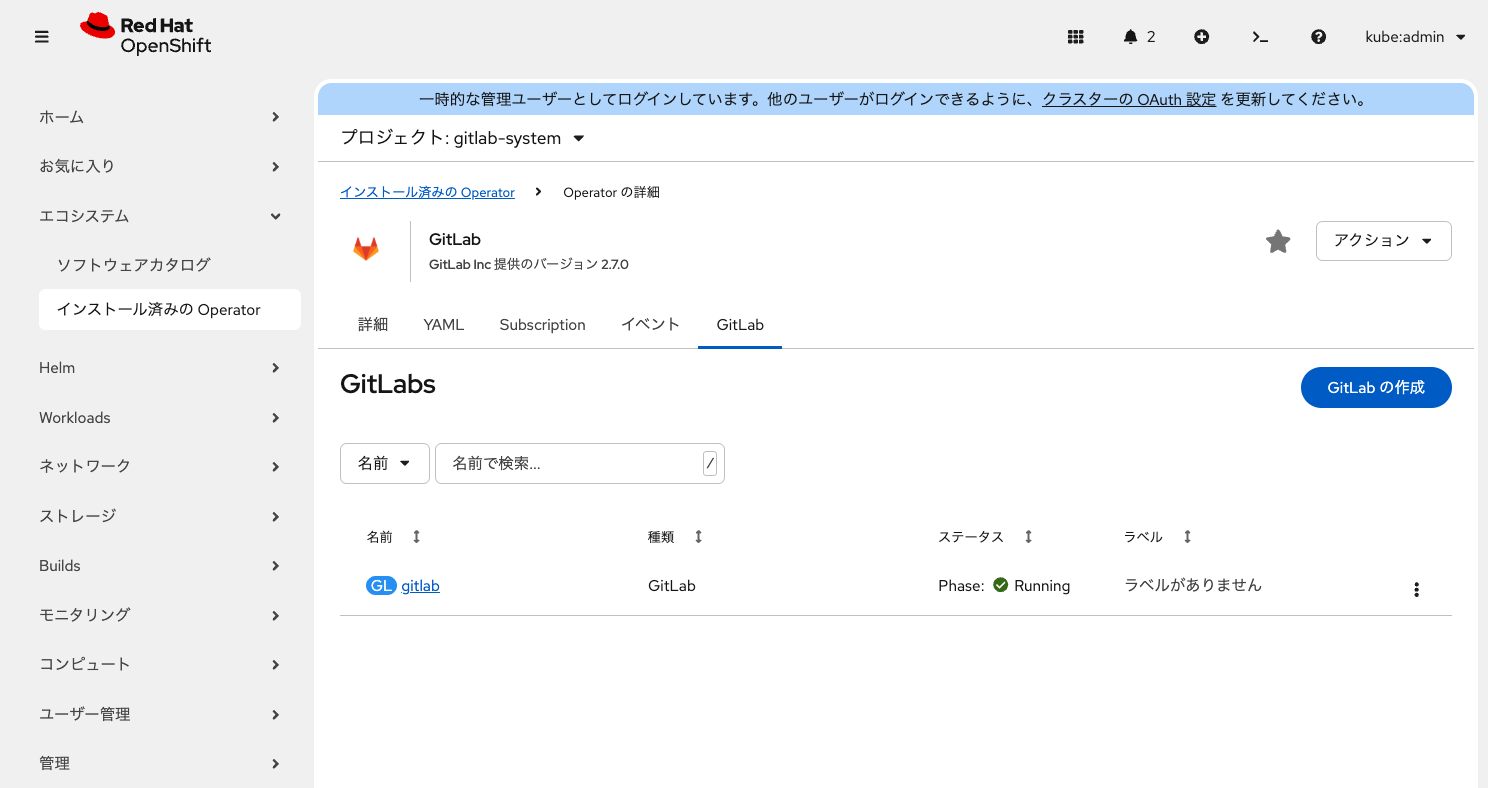Image resolution: width=1488 pixels, height=788 pixels.
Task: Toggle the navigation sidebar hamburger icon
Action: pos(41,36)
